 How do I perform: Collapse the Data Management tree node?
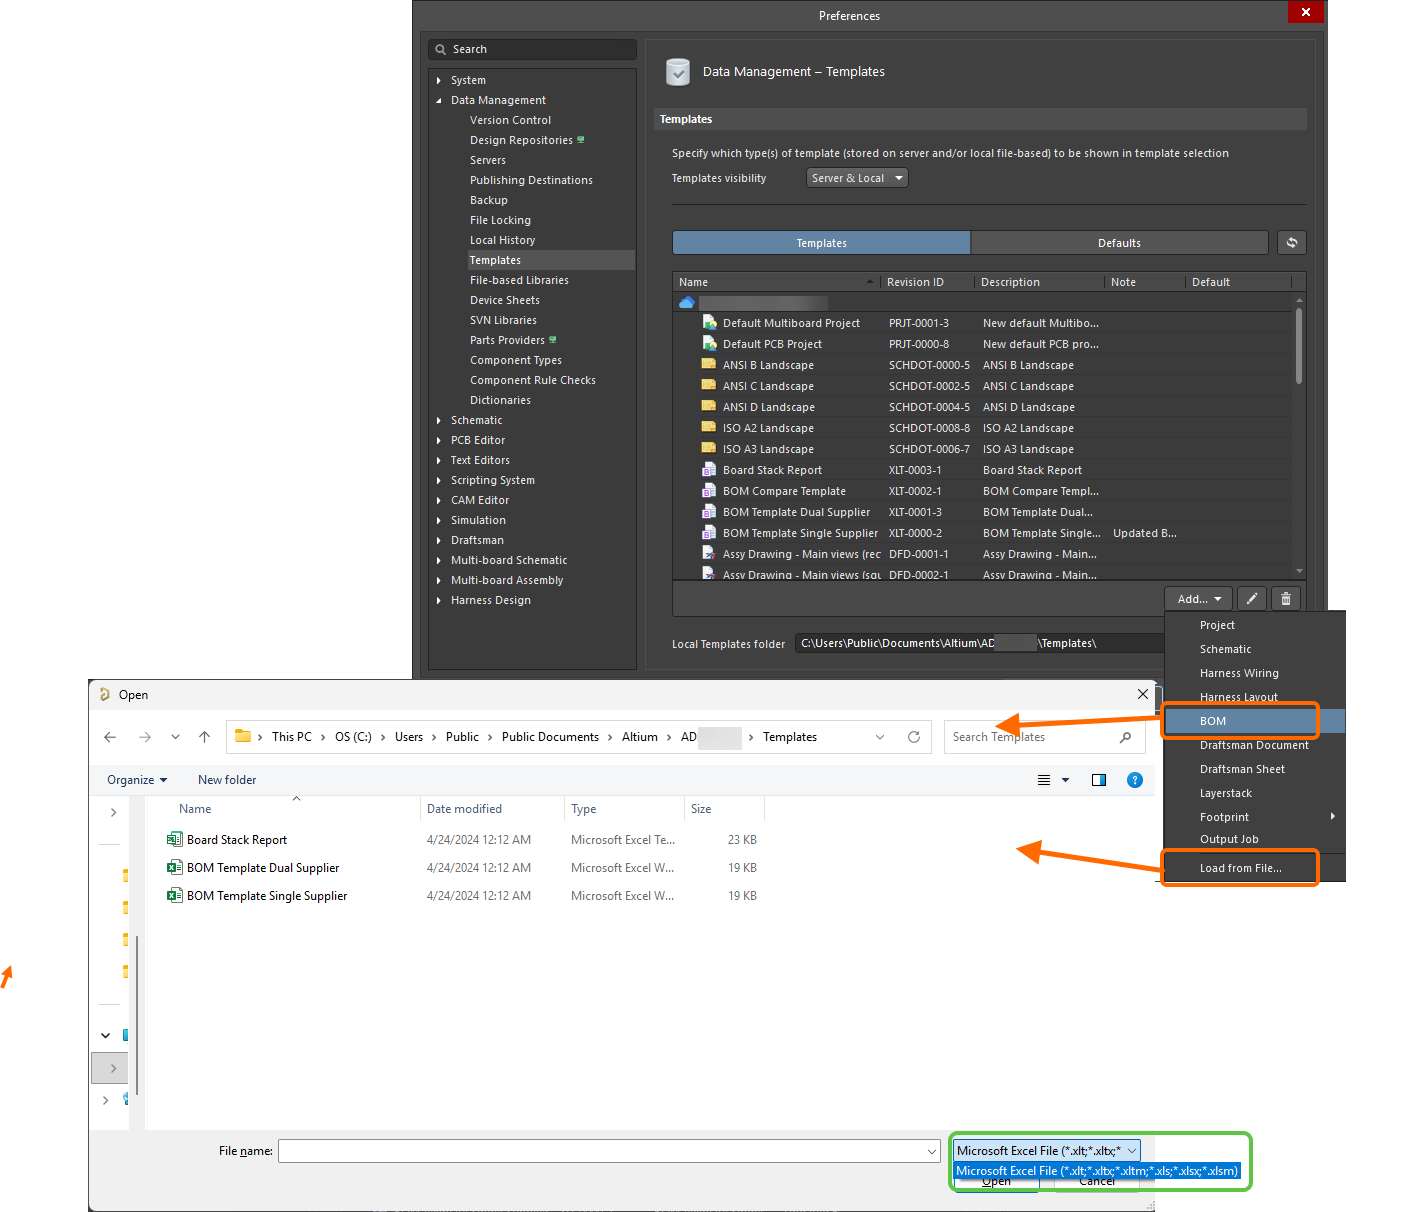tap(439, 101)
